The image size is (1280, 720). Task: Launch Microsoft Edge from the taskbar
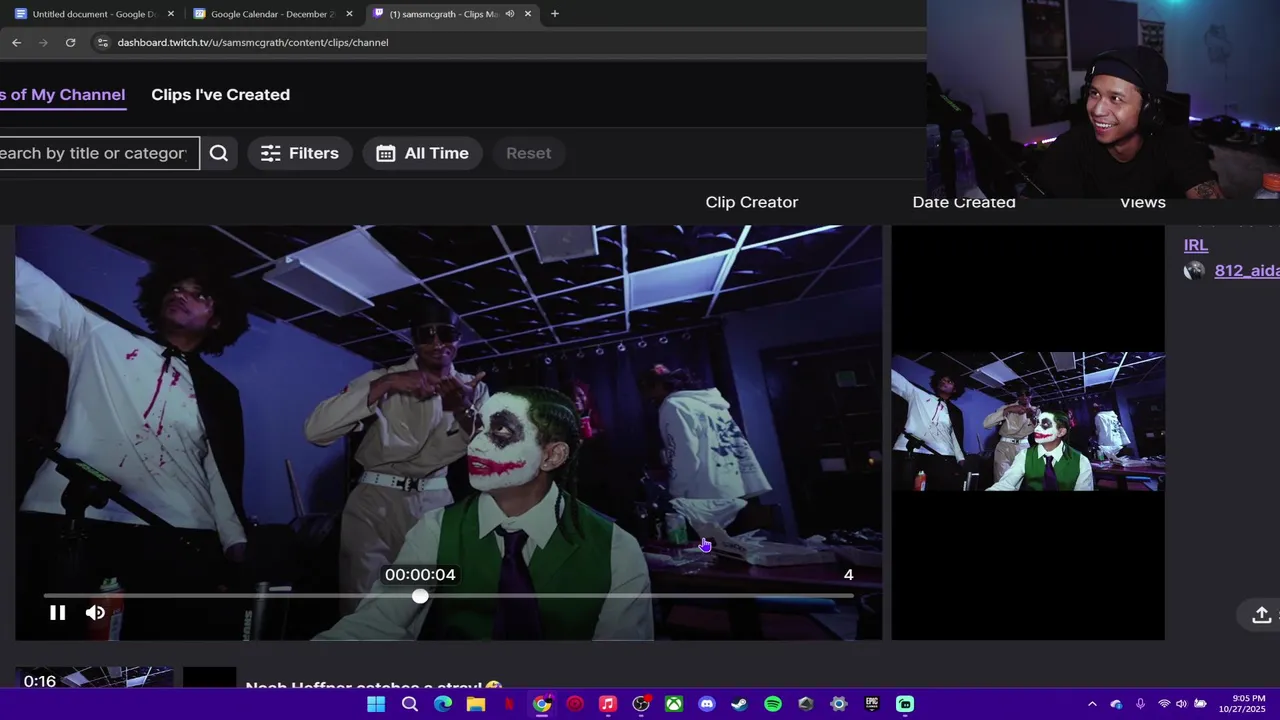click(442, 704)
